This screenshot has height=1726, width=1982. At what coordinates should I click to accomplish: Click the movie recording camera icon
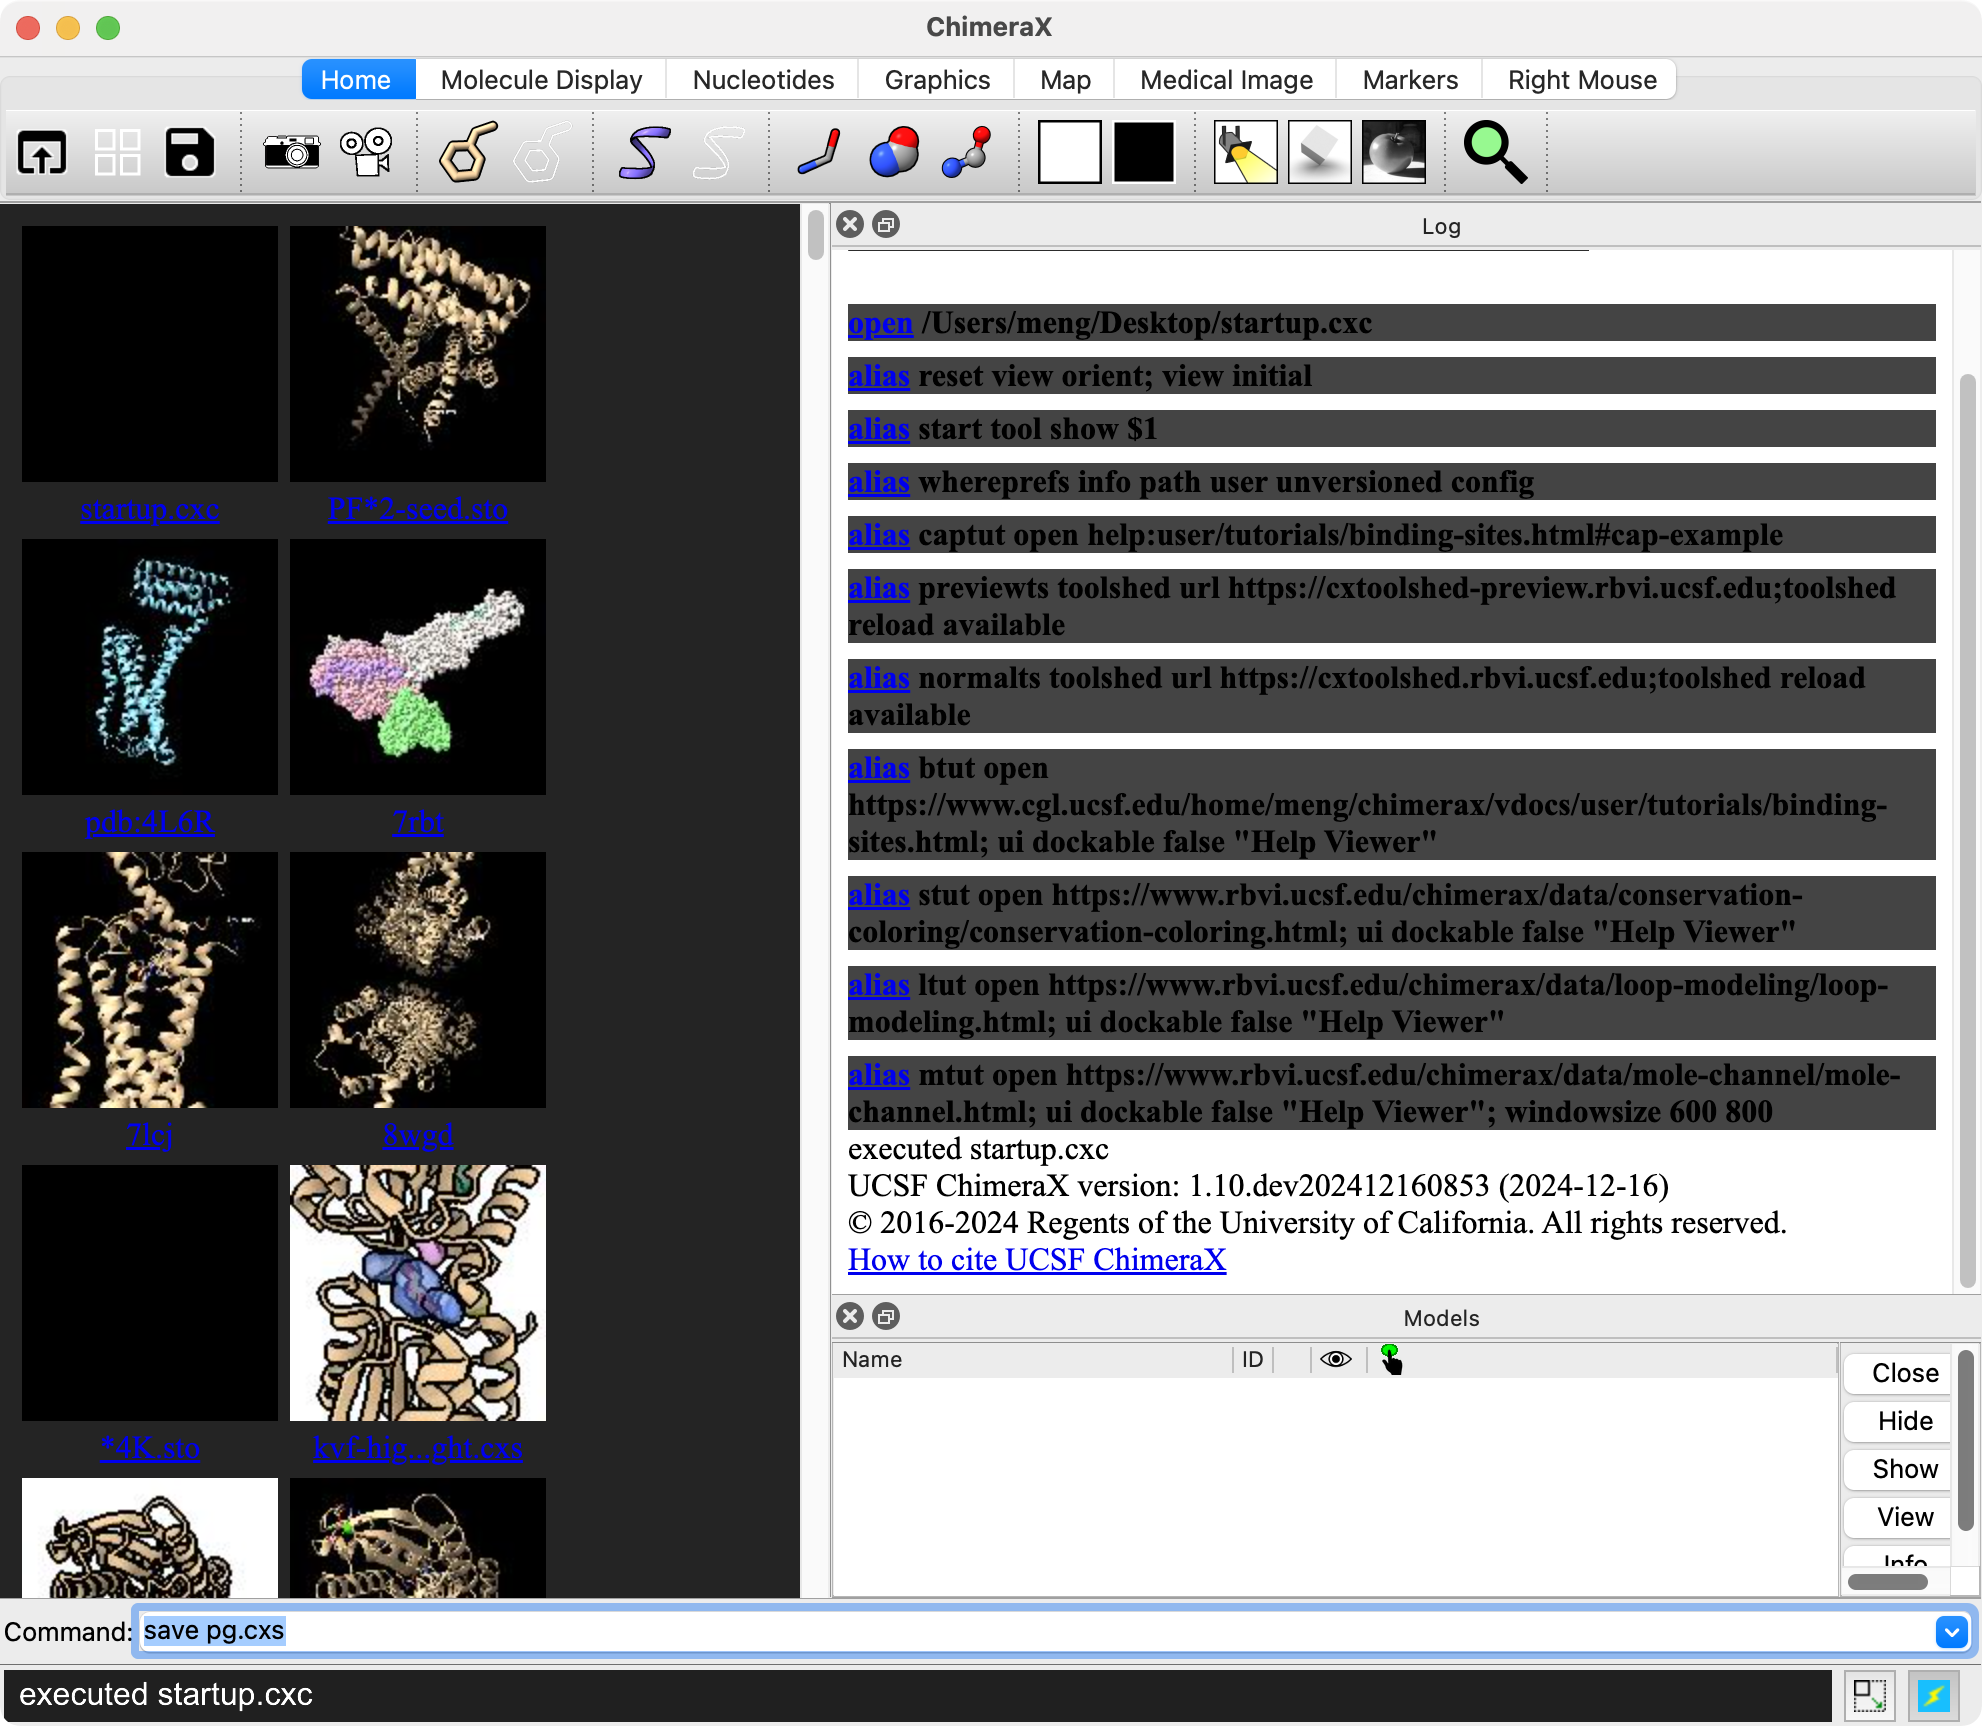[367, 153]
